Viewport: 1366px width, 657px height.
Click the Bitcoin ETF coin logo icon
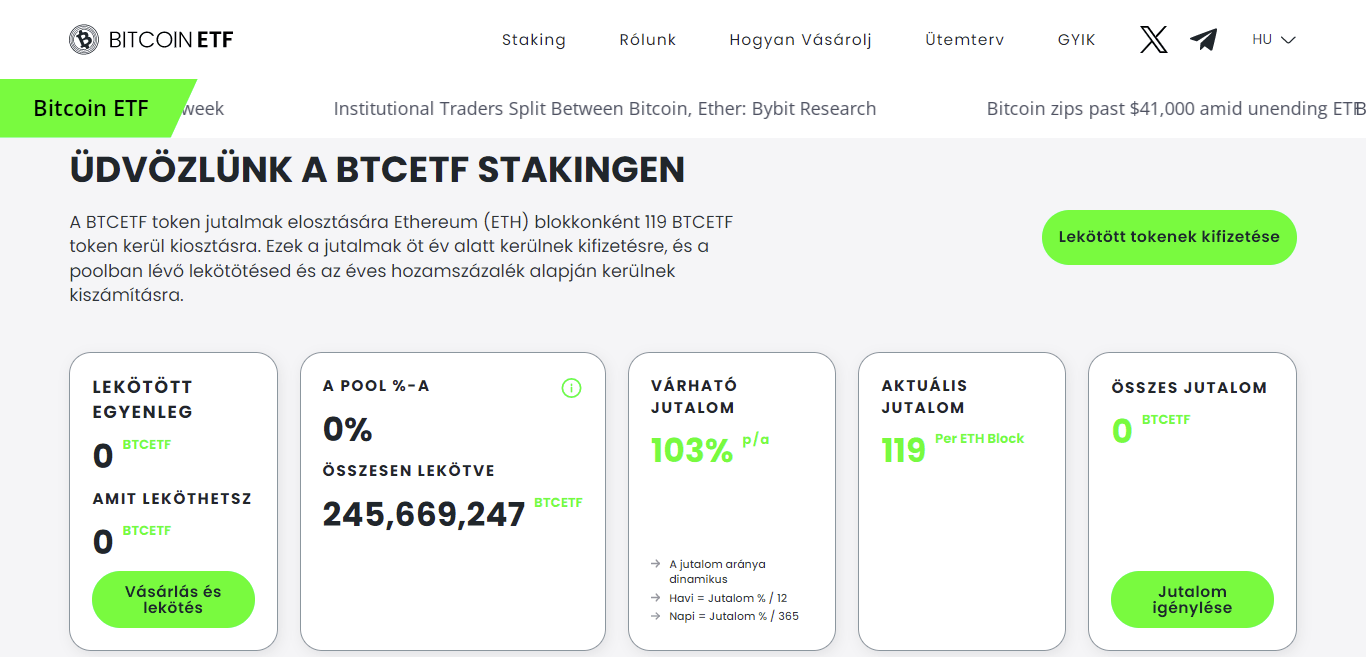point(84,40)
